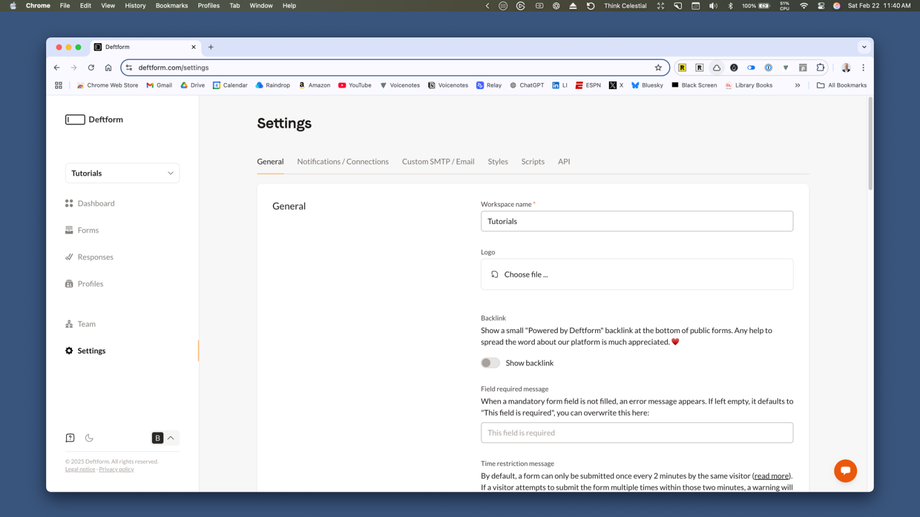Viewport: 920px width, 517px height.
Task: Switch to the Custom SMTP / Email tab
Action: 438,161
